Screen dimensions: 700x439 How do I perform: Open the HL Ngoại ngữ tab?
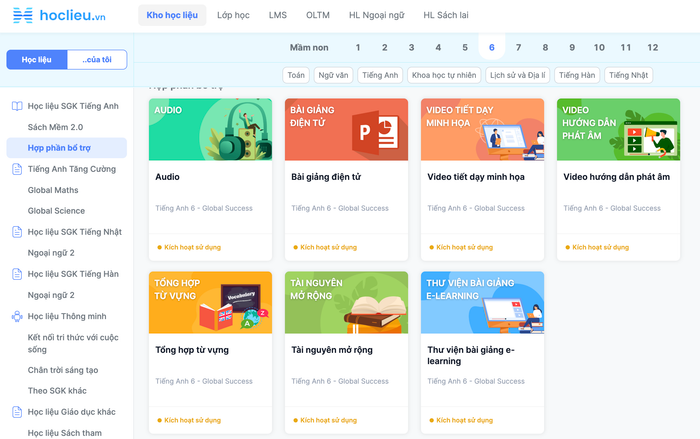pyautogui.click(x=376, y=15)
